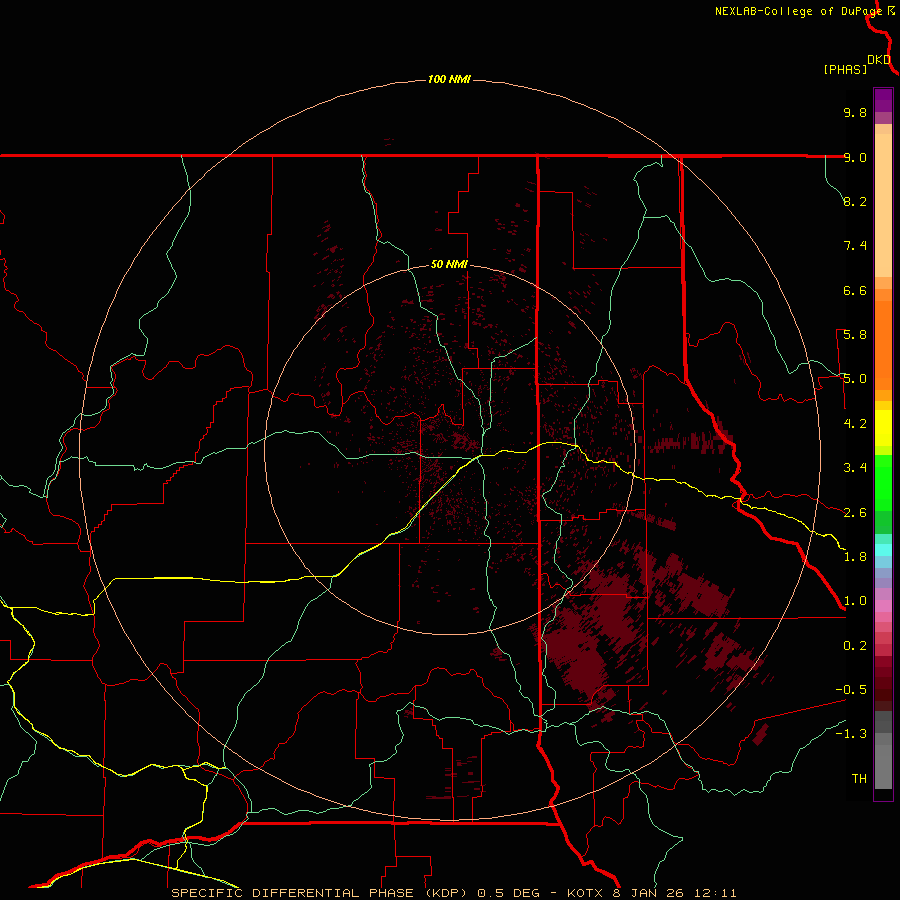
Task: Click the 3.4 legend value
Action: click(855, 468)
